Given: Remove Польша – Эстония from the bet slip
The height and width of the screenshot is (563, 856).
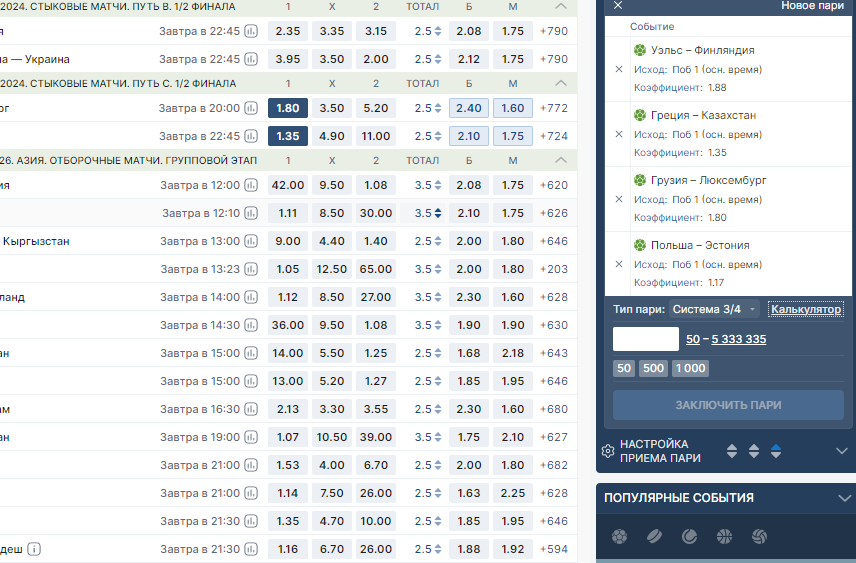Looking at the screenshot, I should coord(619,264).
